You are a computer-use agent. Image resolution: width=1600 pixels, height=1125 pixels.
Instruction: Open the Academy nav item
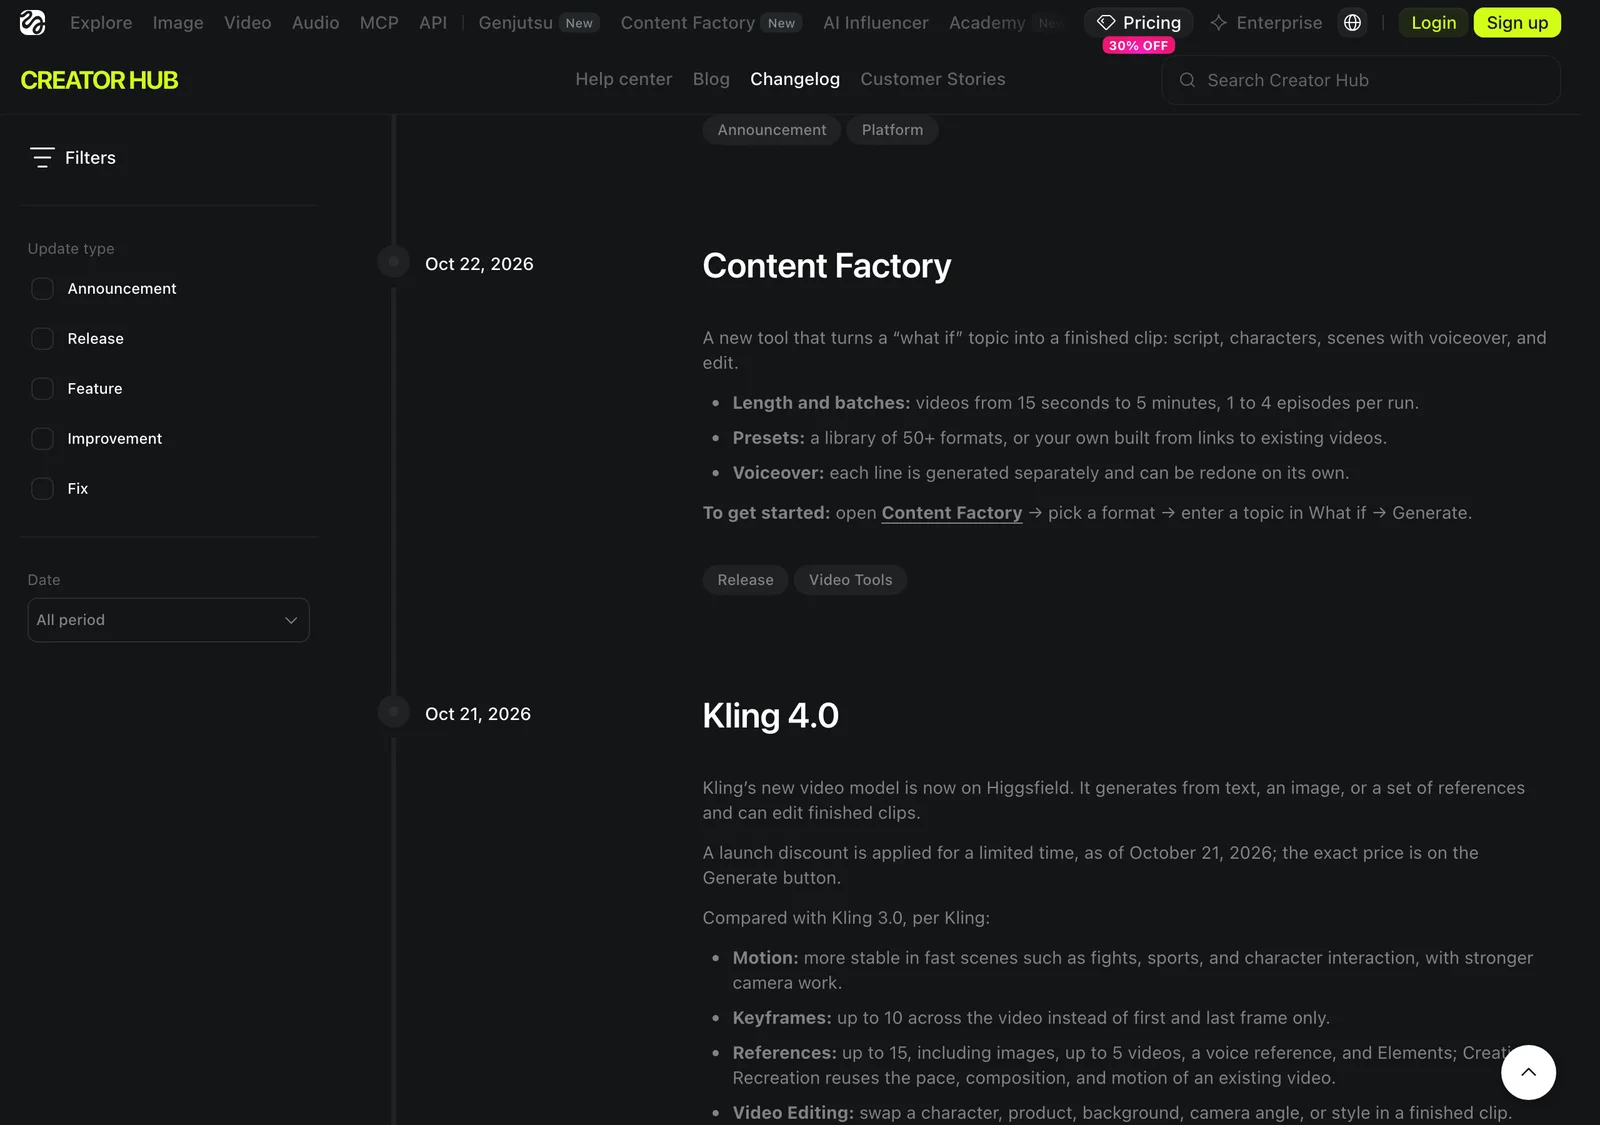pyautogui.click(x=987, y=22)
